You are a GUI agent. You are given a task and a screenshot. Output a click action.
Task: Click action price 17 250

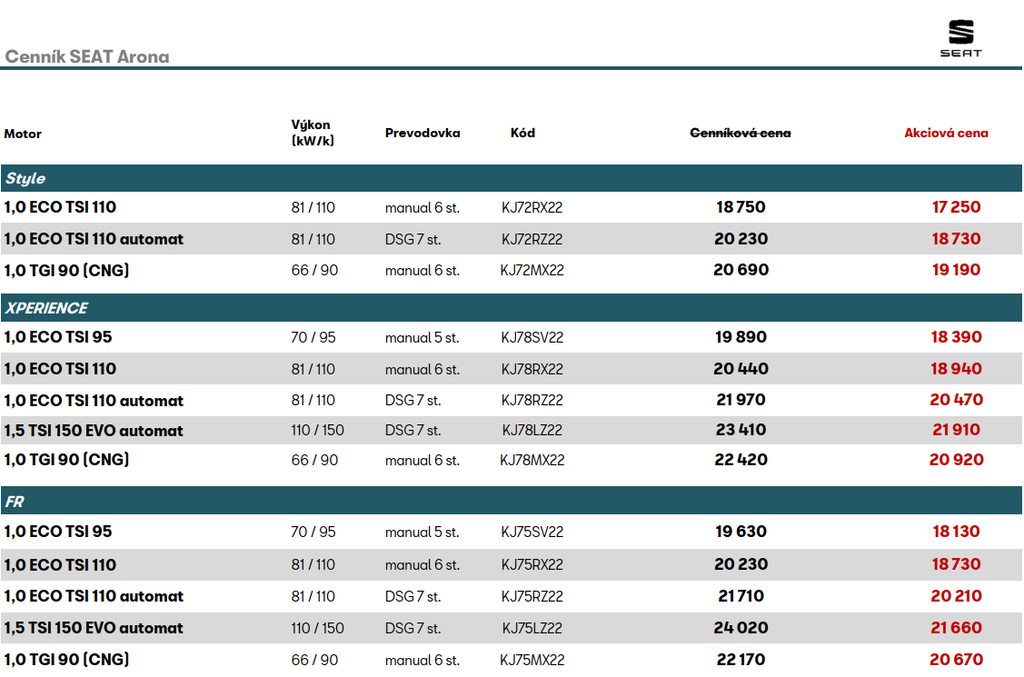pyautogui.click(x=956, y=207)
